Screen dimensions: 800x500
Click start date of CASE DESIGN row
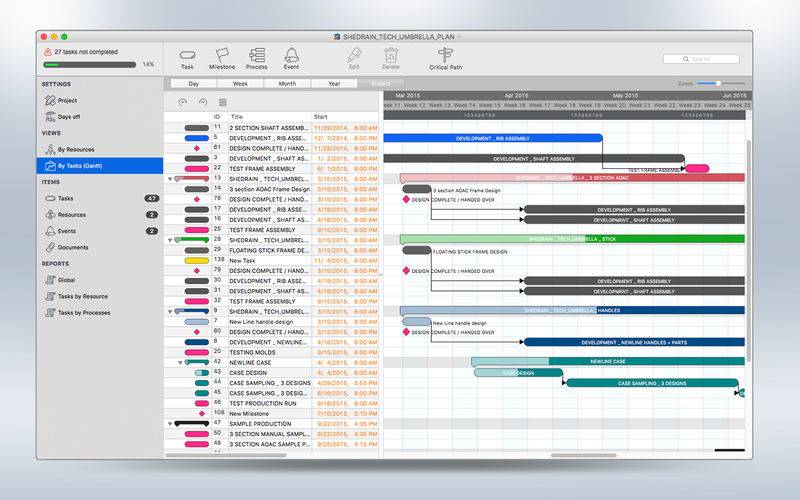345,373
